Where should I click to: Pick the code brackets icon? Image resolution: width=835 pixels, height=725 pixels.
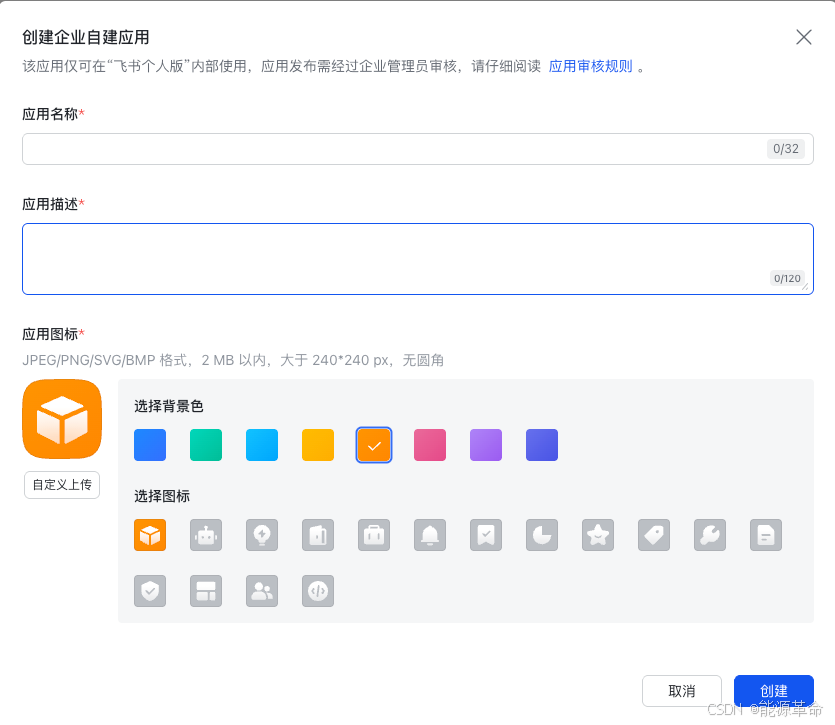[318, 591]
